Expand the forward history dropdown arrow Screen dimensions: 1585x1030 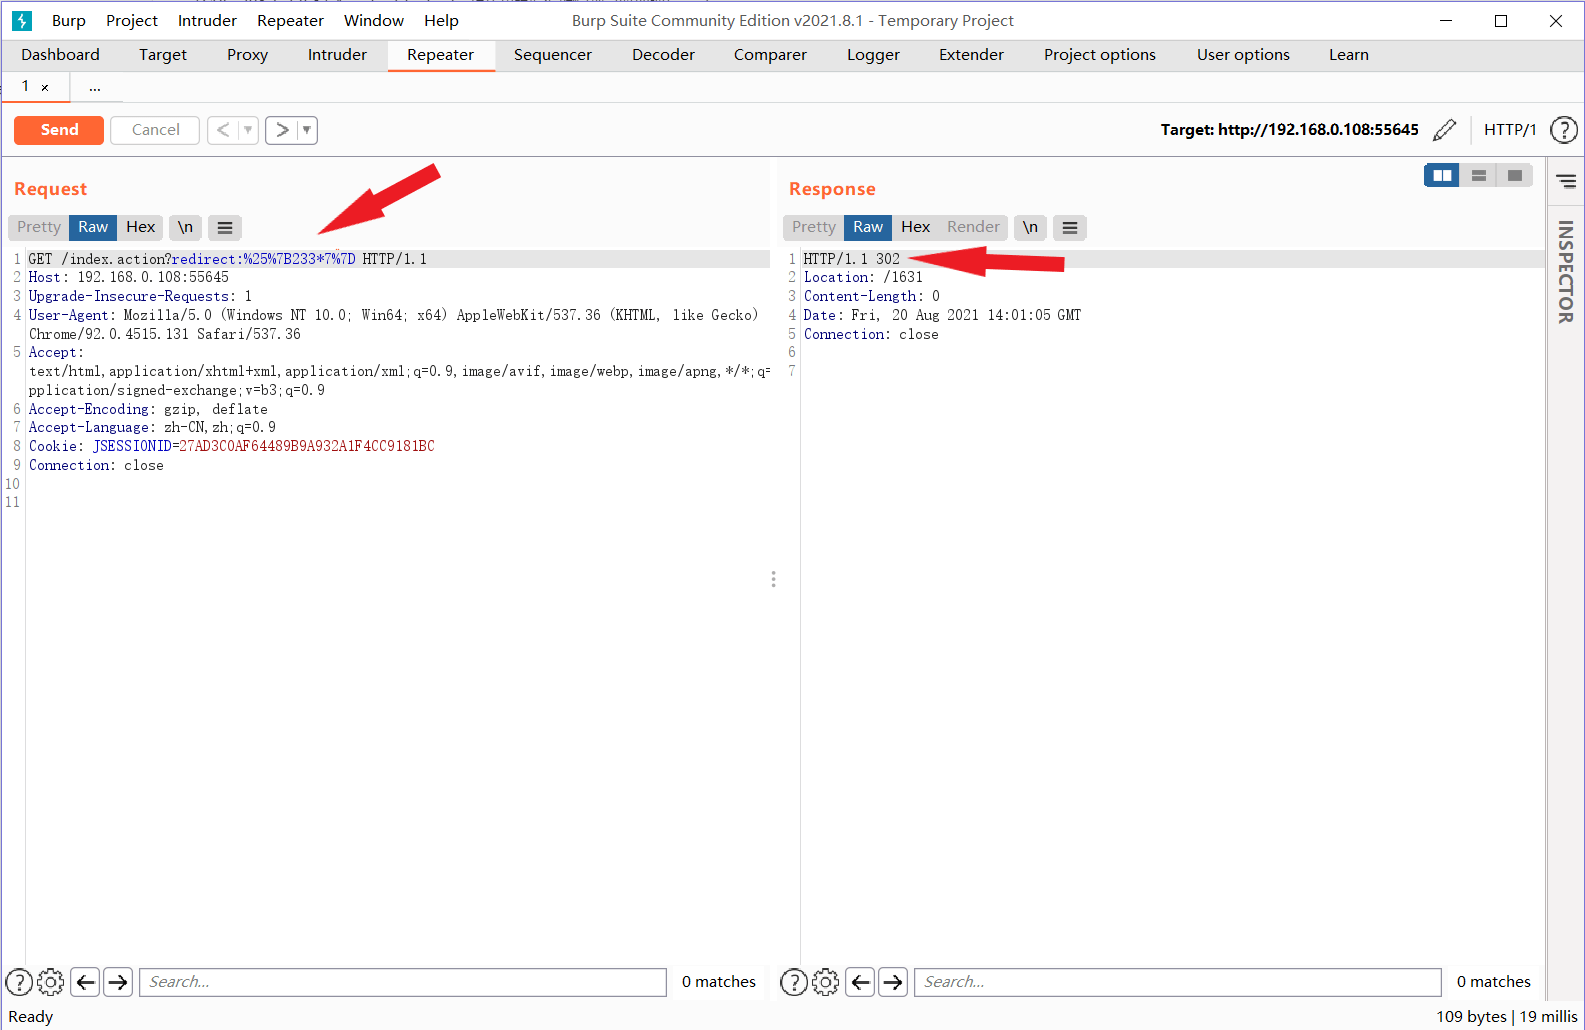(307, 130)
